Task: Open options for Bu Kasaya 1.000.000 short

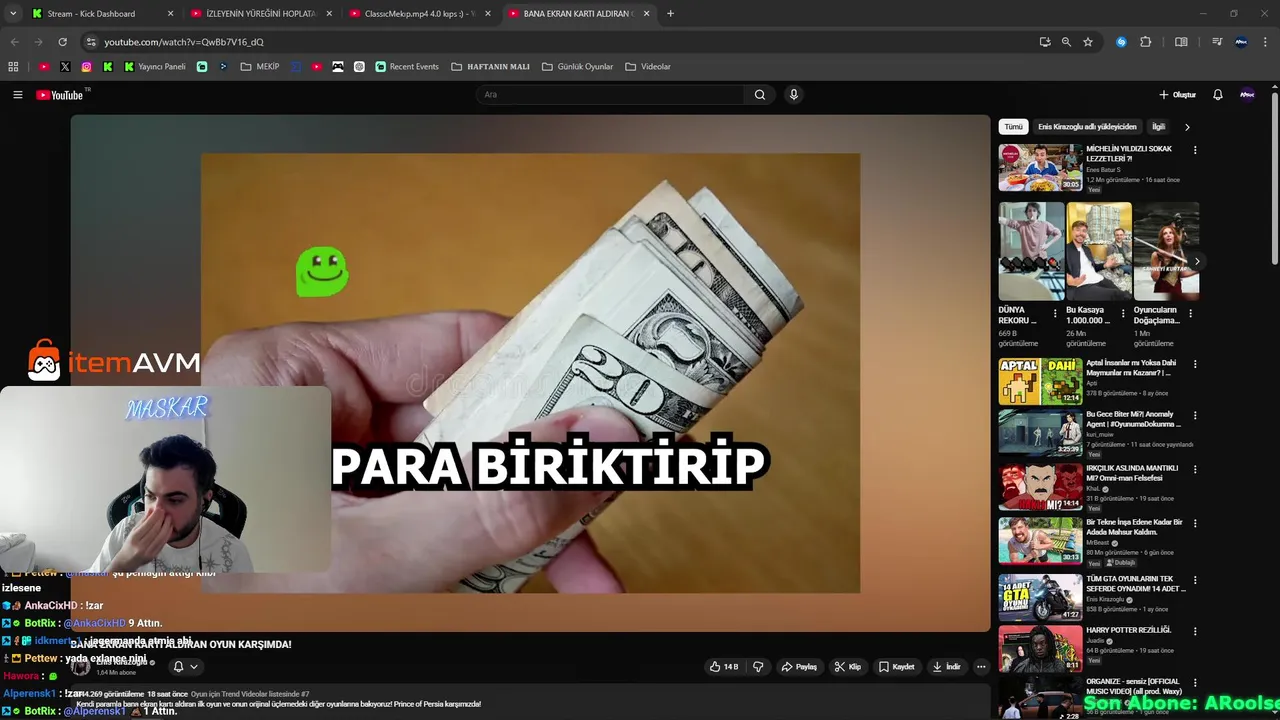Action: (x=1122, y=313)
